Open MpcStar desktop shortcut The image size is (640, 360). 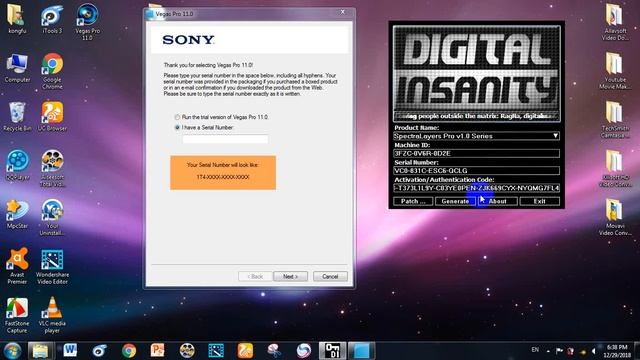(17, 214)
